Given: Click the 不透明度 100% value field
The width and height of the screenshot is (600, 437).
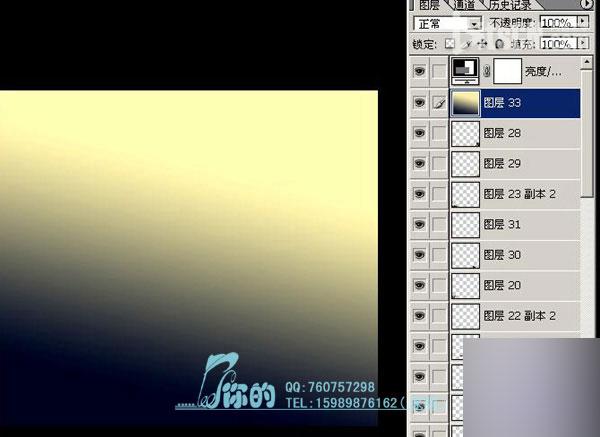Looking at the screenshot, I should coord(559,22).
